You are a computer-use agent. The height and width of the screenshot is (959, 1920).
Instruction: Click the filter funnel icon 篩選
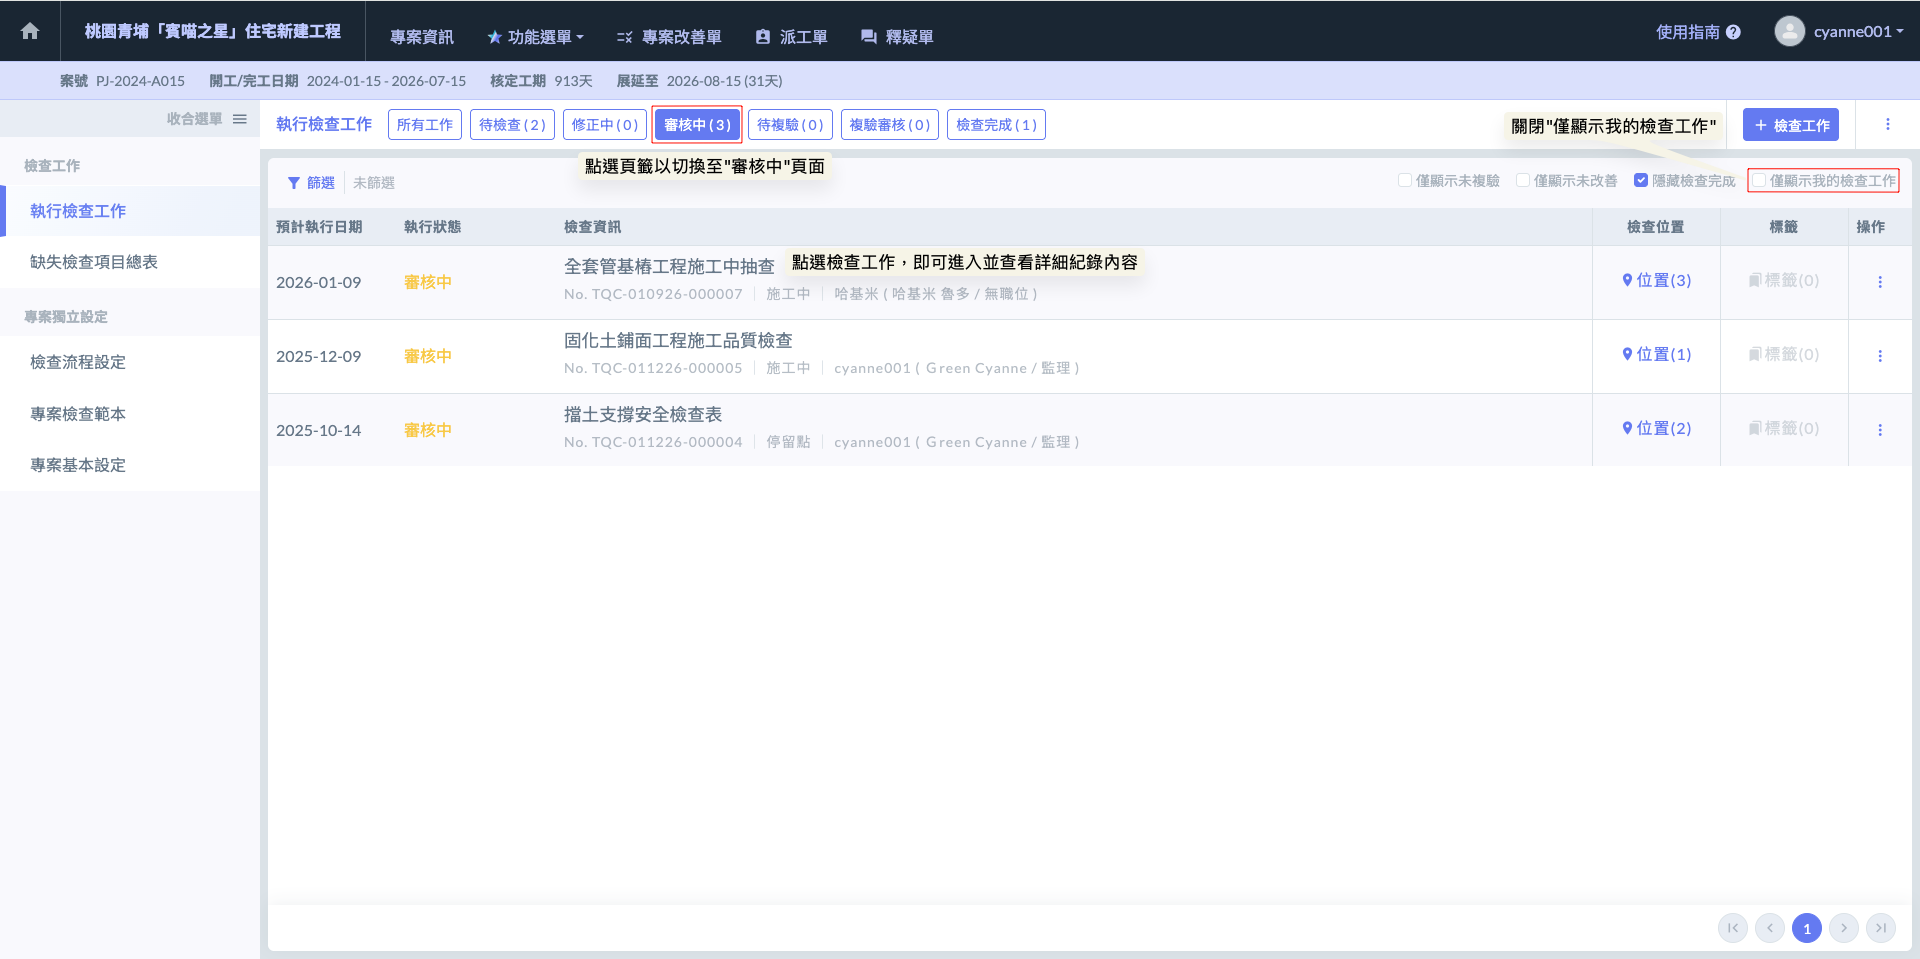click(294, 183)
